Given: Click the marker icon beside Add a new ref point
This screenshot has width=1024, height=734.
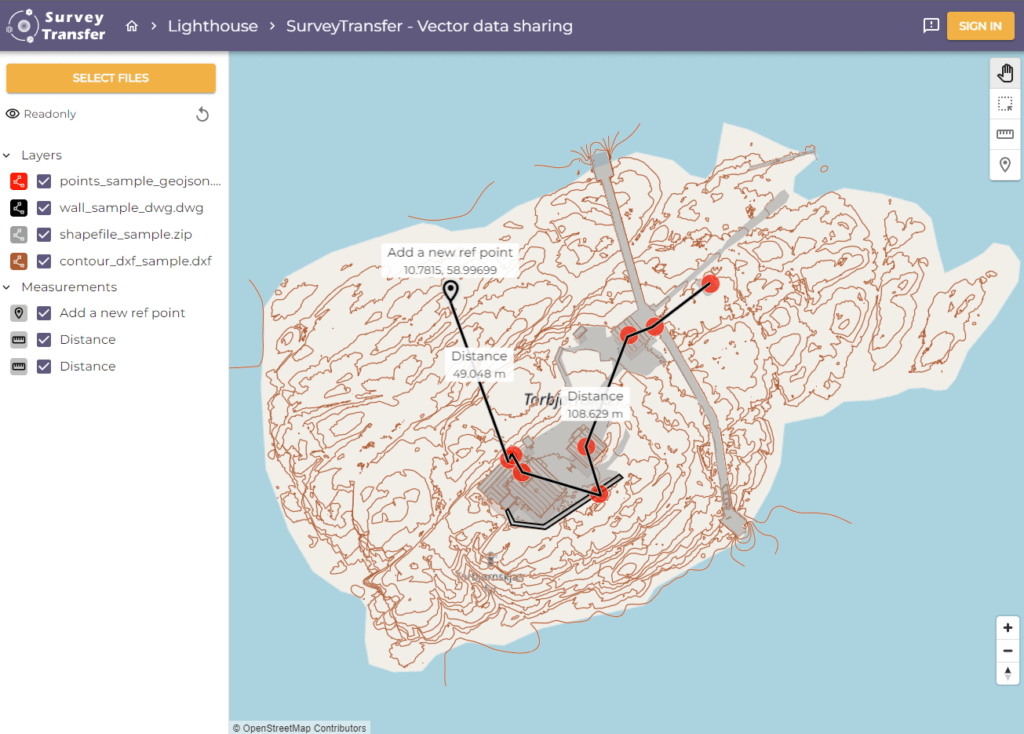Looking at the screenshot, I should [17, 313].
